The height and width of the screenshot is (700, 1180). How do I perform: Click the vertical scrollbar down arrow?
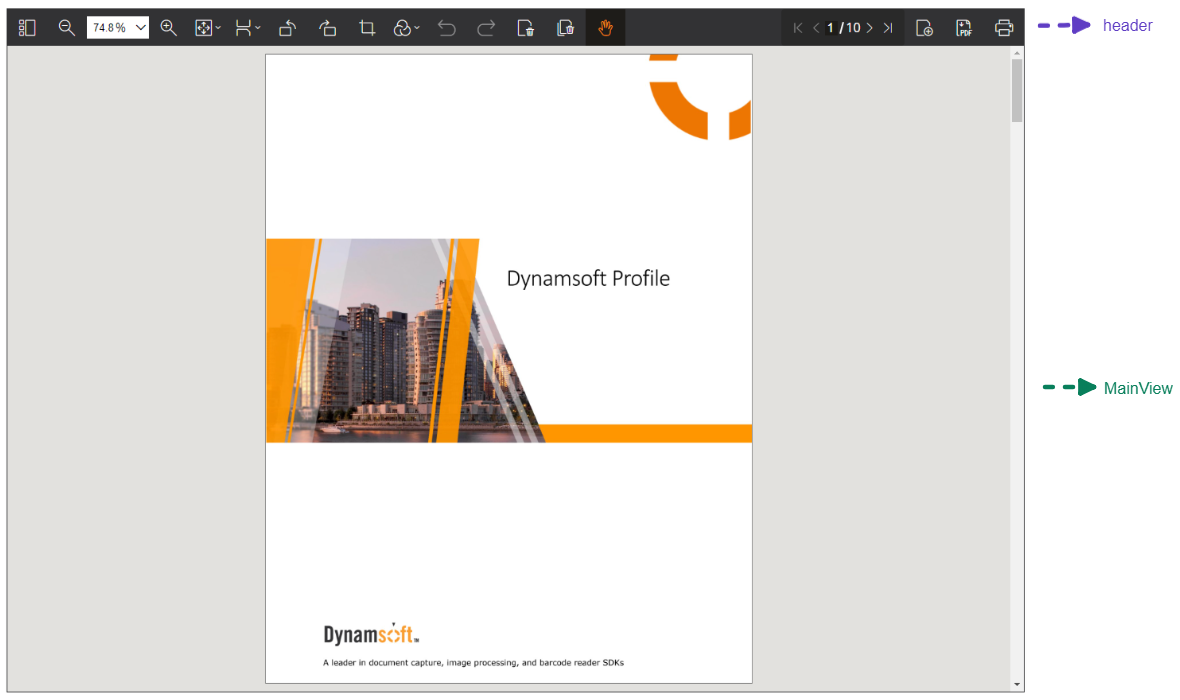tap(1017, 685)
